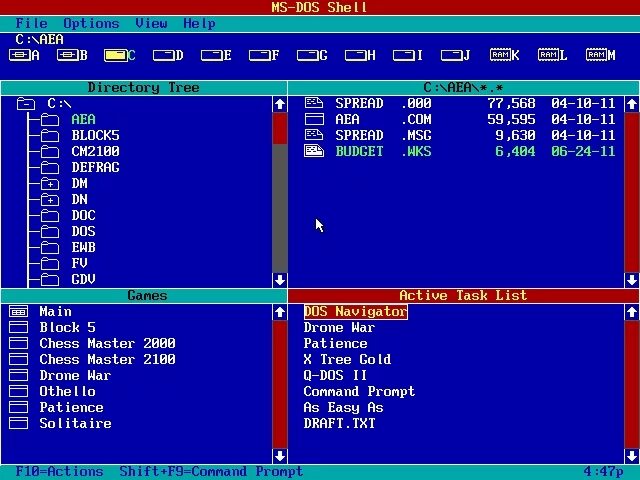Select Q-DOS II task
The height and width of the screenshot is (480, 640).
335,375
